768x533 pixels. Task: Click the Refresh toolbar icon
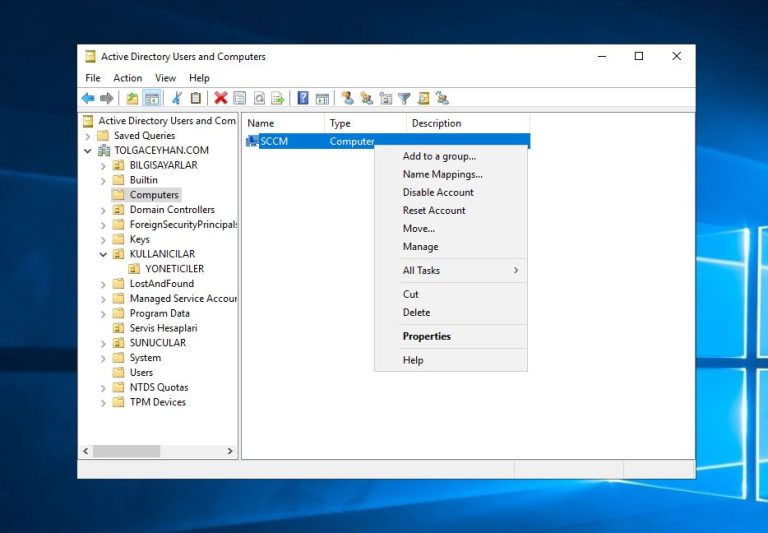[259, 98]
